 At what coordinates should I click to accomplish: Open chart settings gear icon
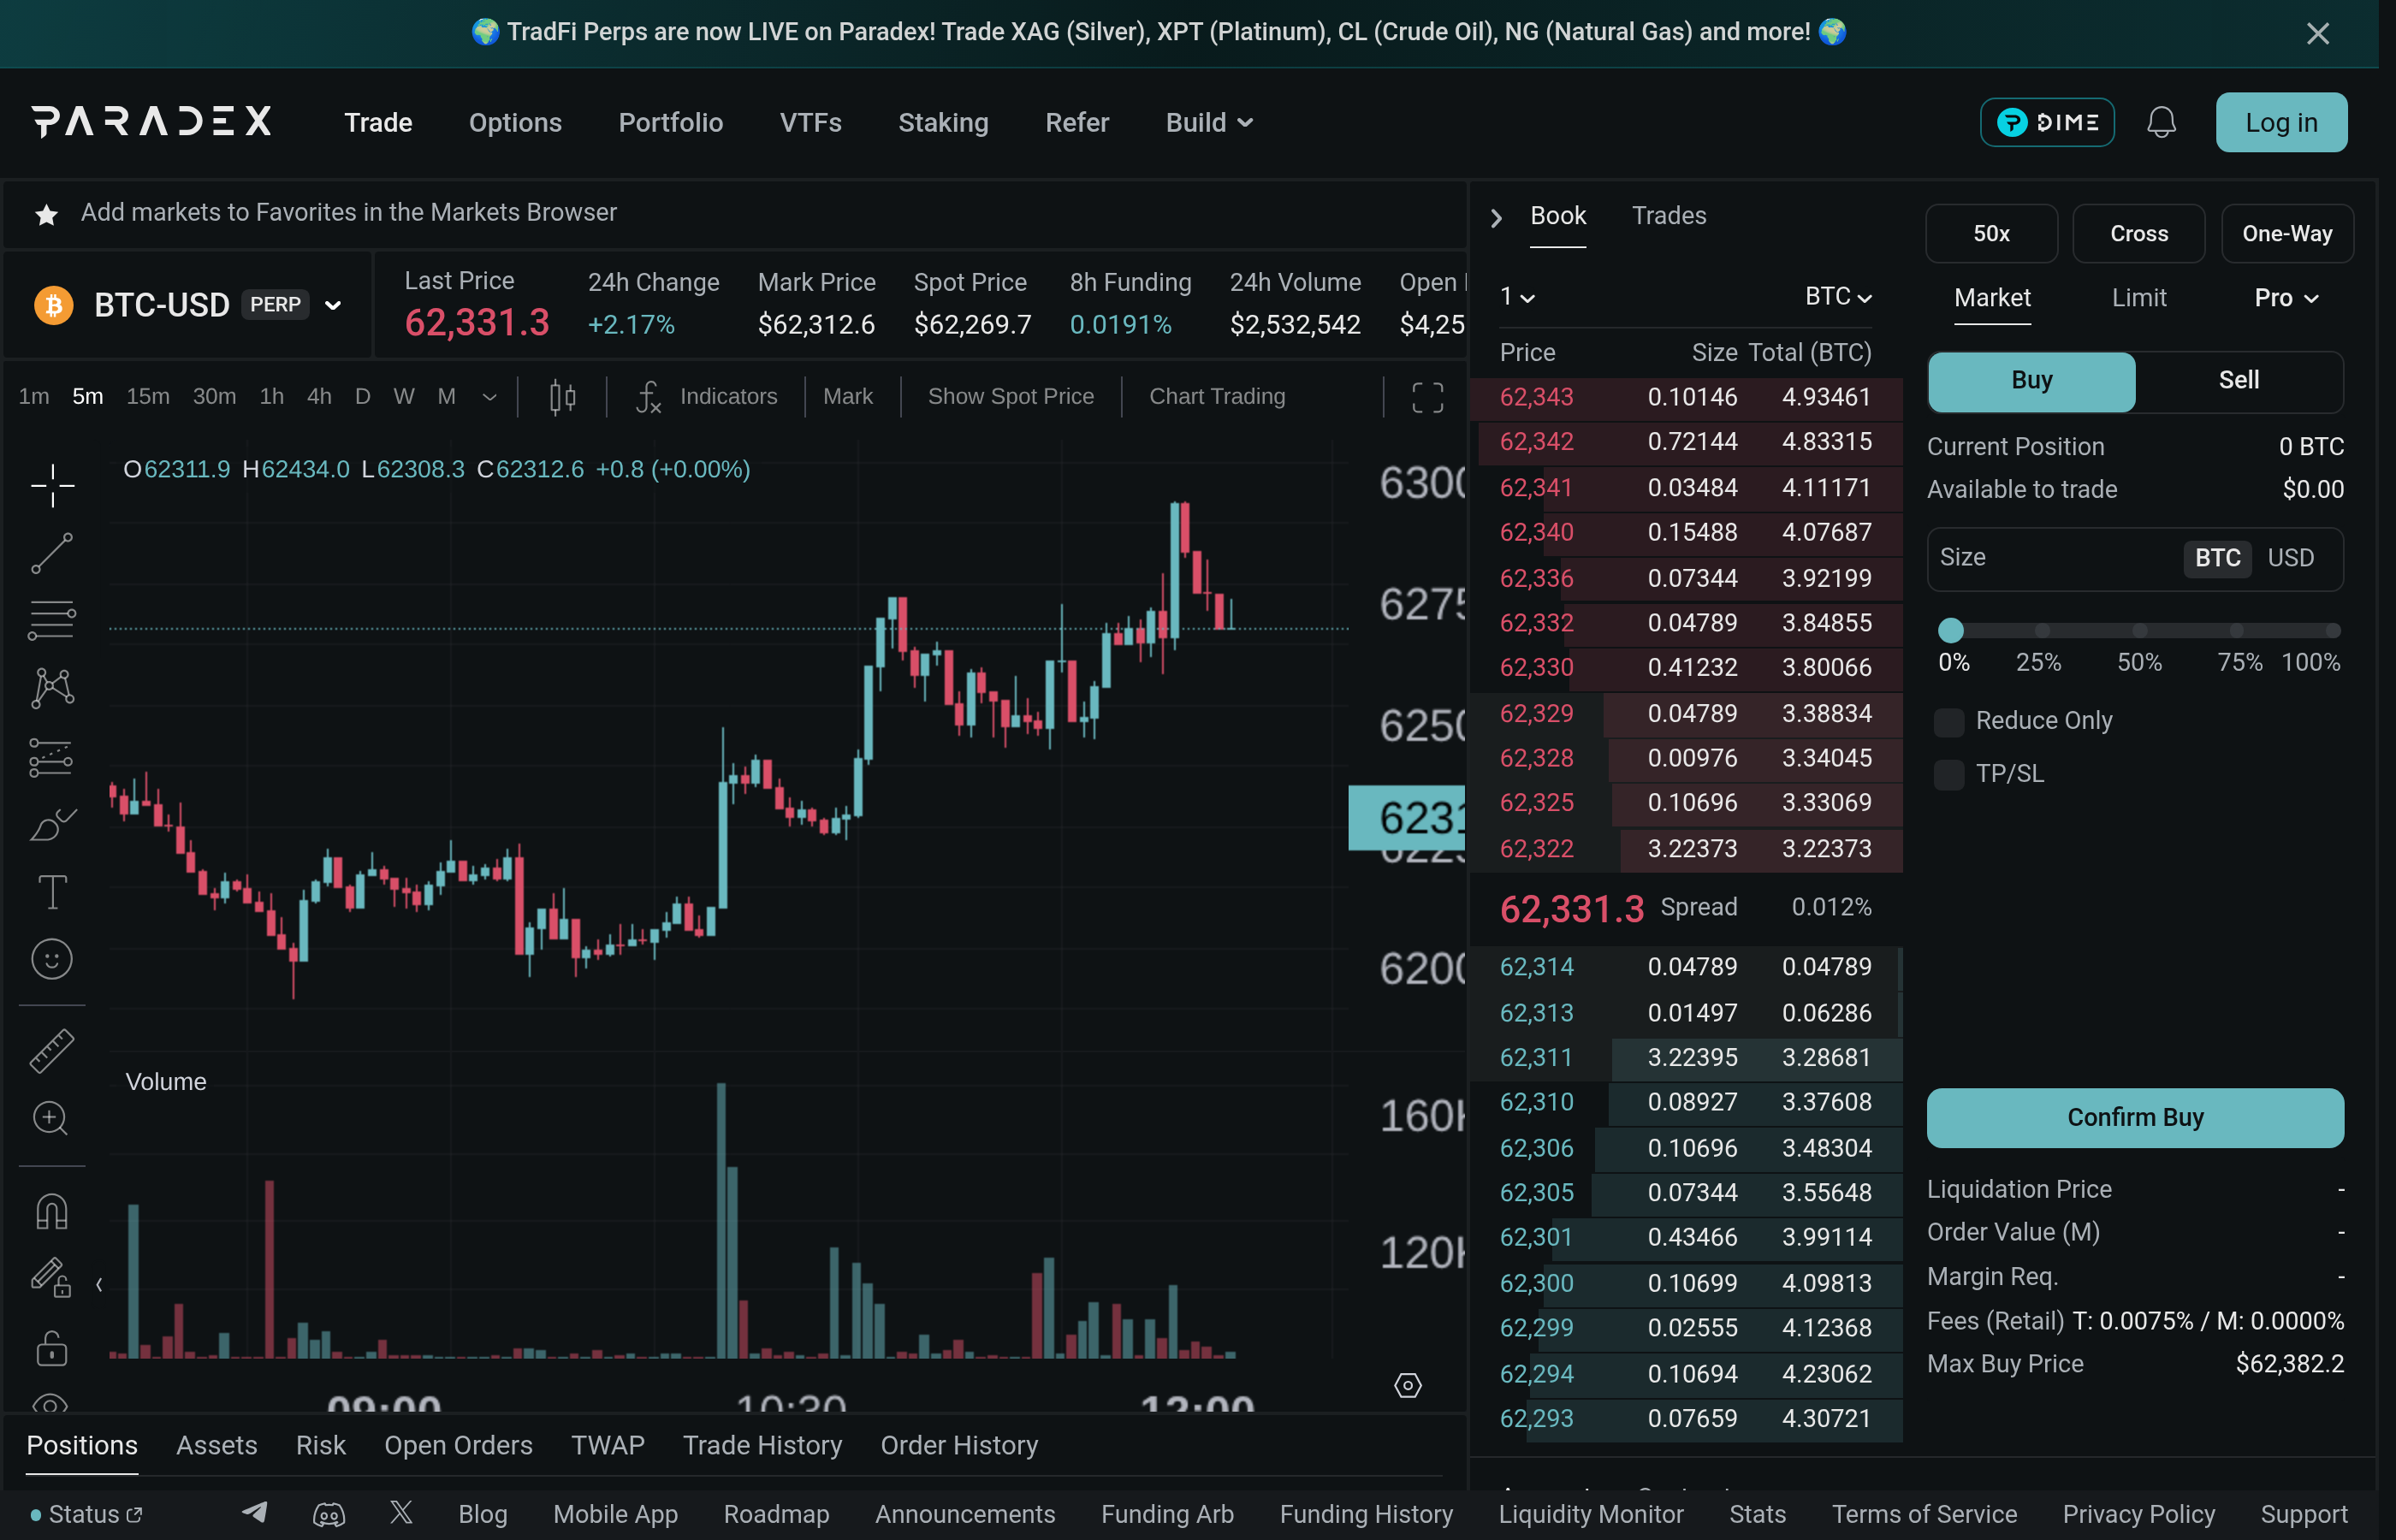tap(1407, 1385)
